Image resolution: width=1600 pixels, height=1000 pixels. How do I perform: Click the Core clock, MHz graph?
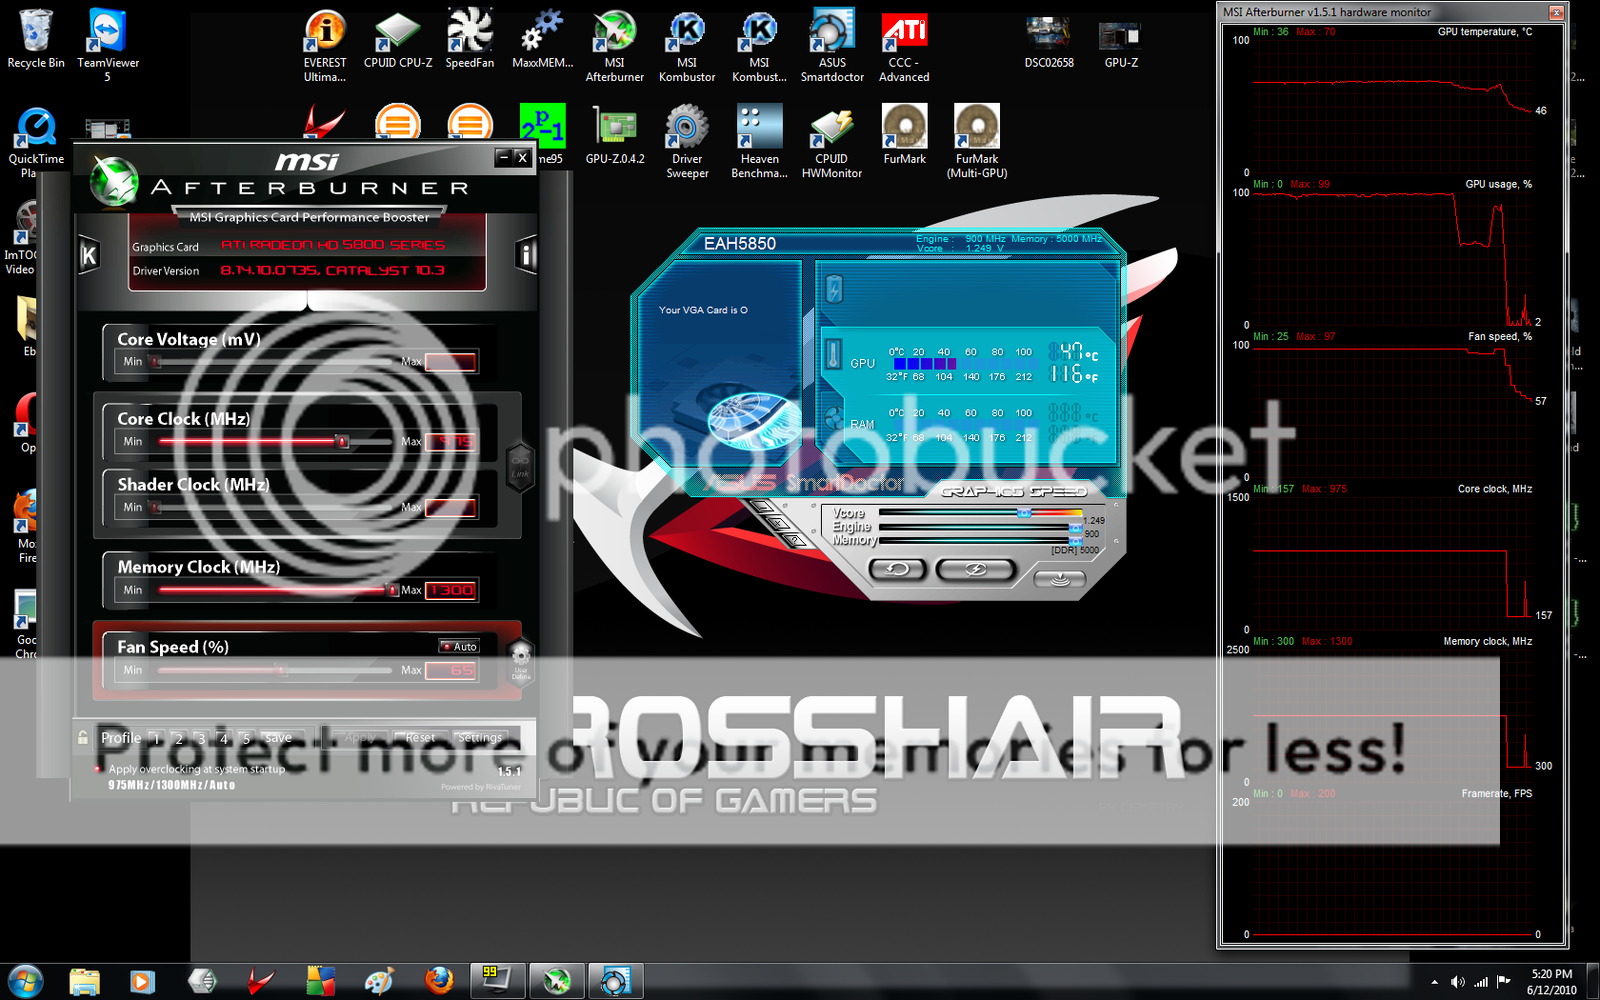[1394, 563]
